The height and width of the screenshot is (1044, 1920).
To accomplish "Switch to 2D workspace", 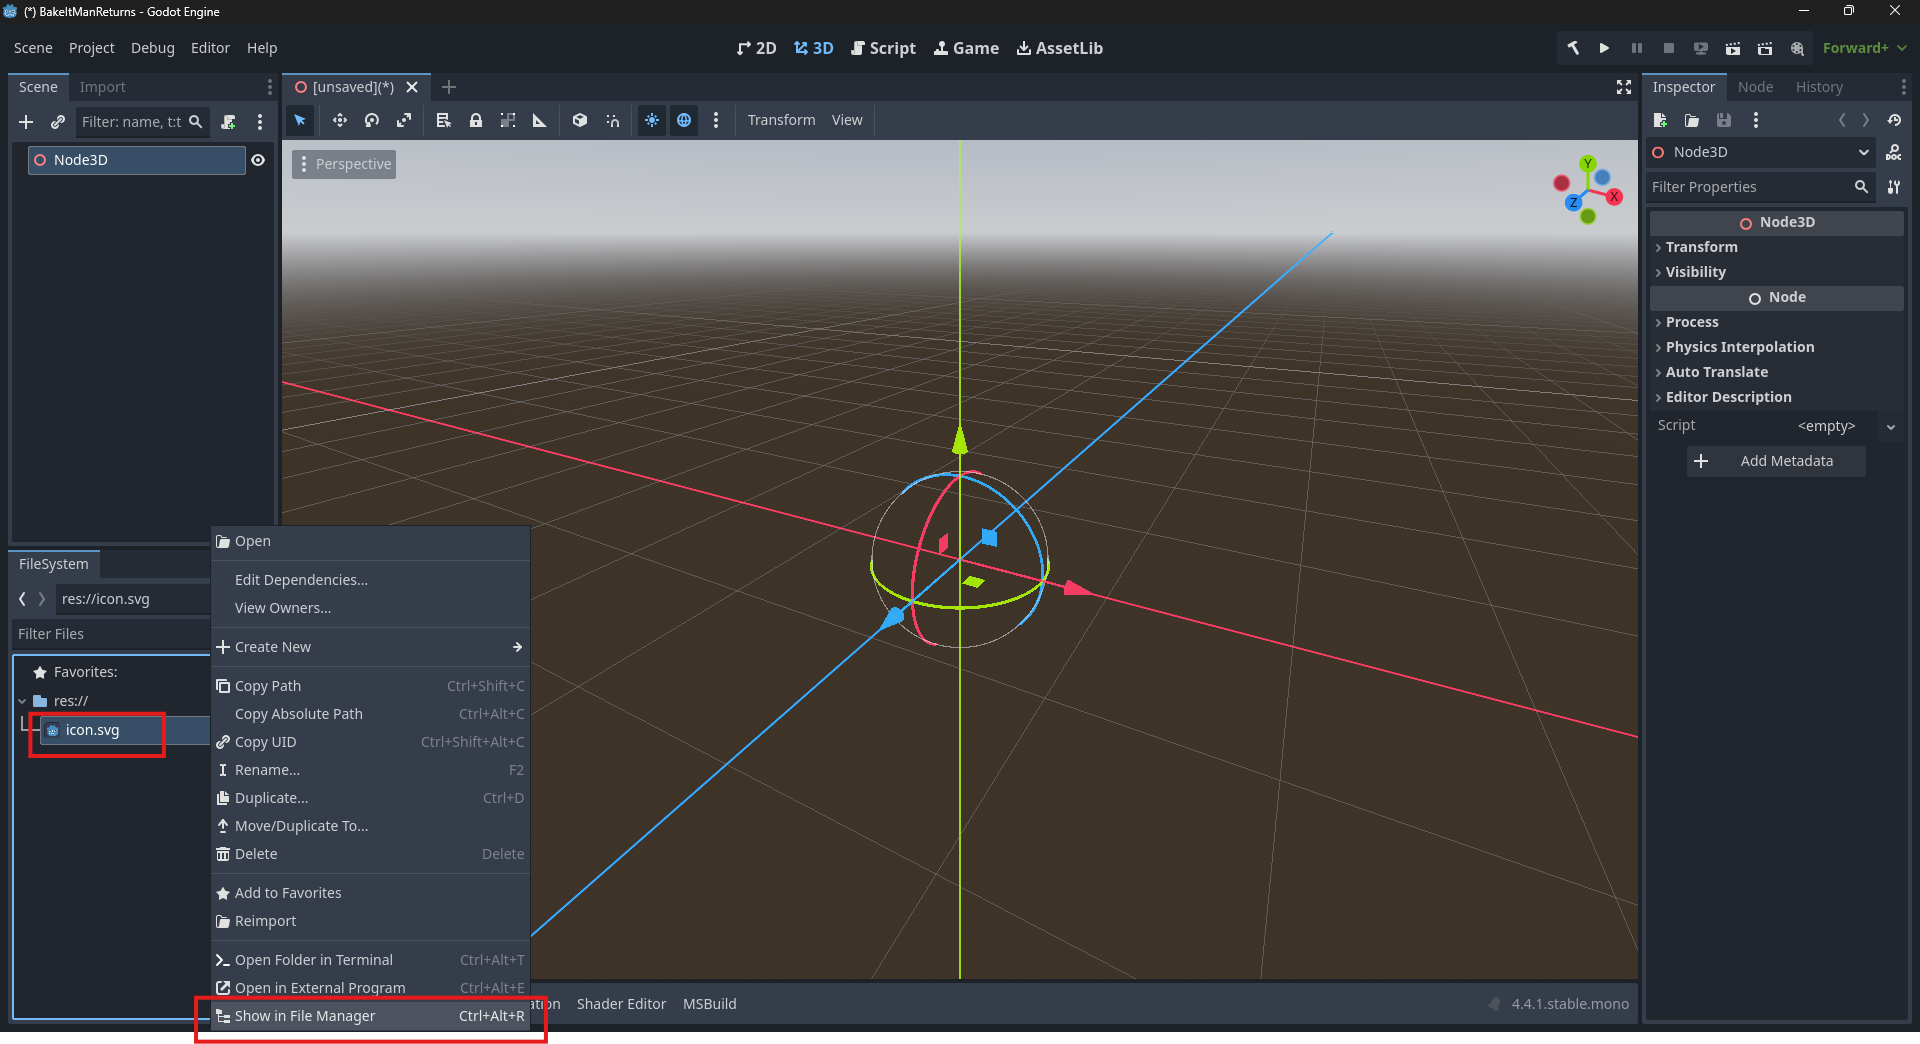I will tap(756, 48).
